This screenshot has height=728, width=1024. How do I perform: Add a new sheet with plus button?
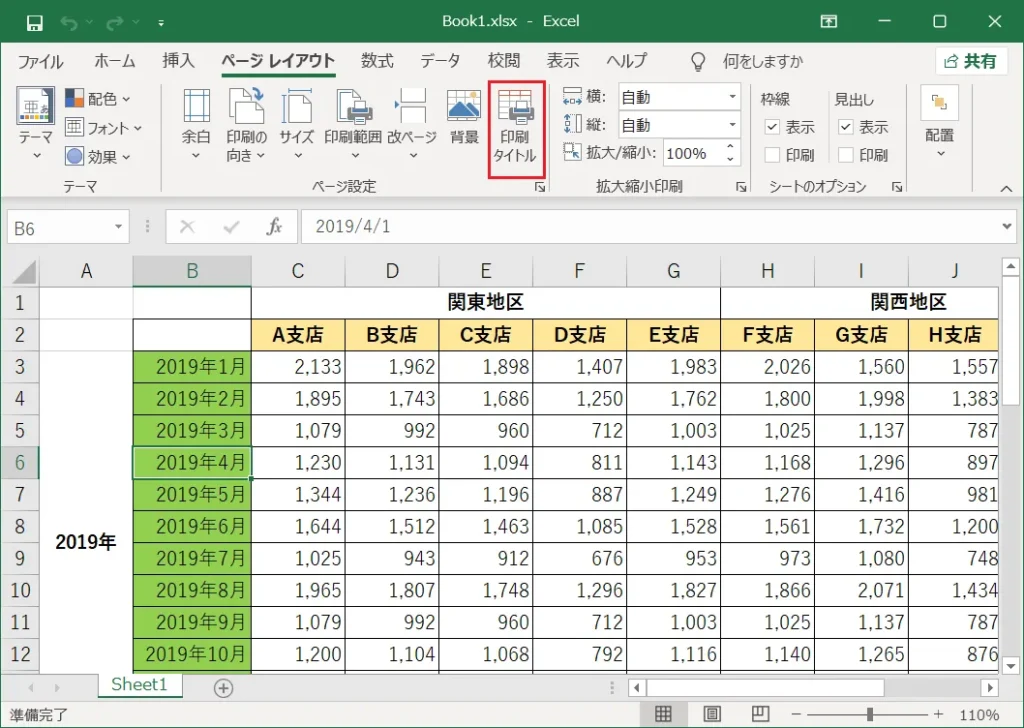click(x=223, y=688)
